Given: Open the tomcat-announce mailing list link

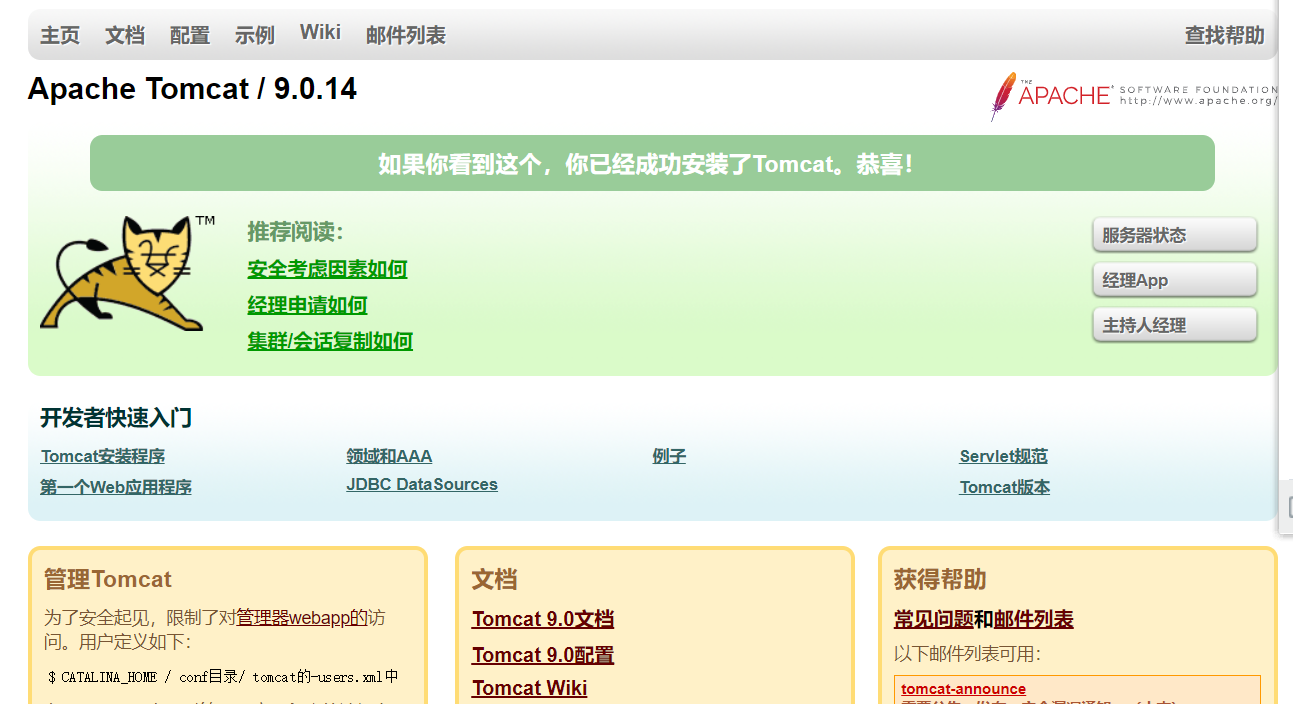Looking at the screenshot, I should tap(962, 689).
